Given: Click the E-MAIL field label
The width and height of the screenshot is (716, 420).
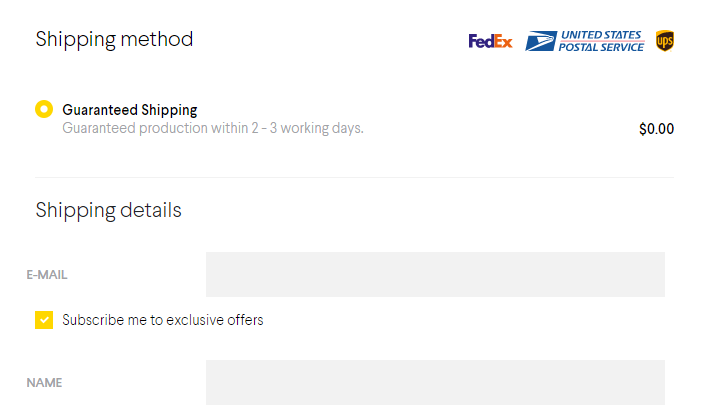Looking at the screenshot, I should pos(47,275).
